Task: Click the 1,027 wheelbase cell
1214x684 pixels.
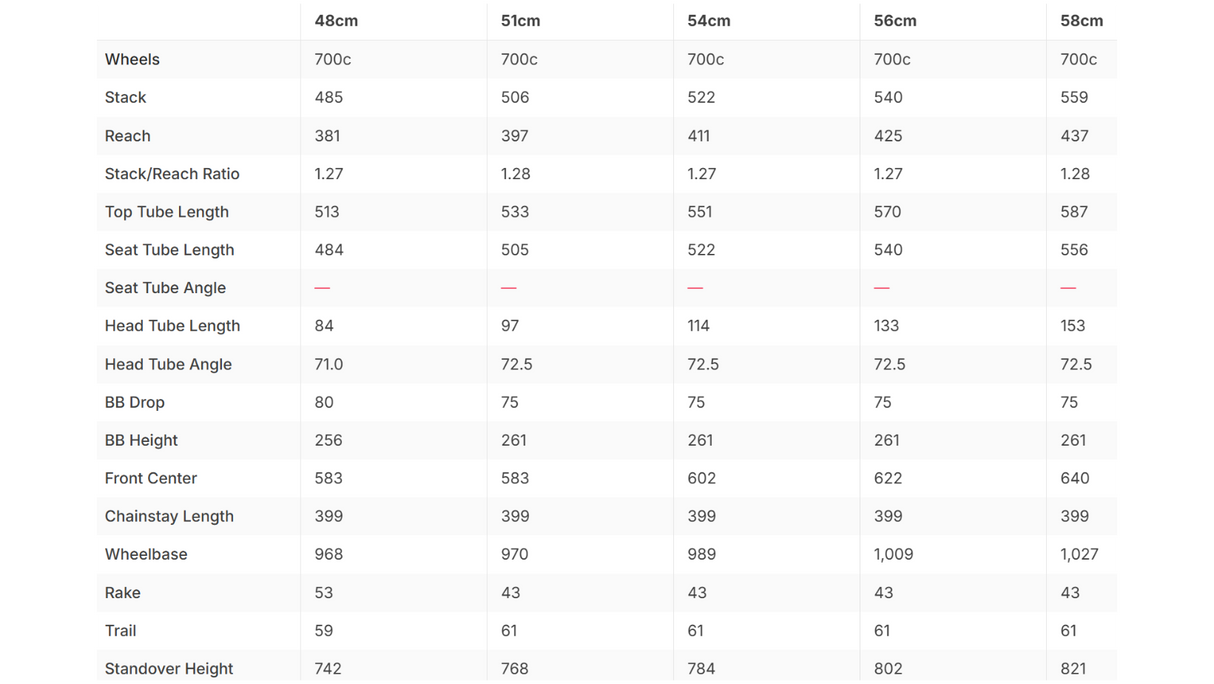Action: (1080, 554)
